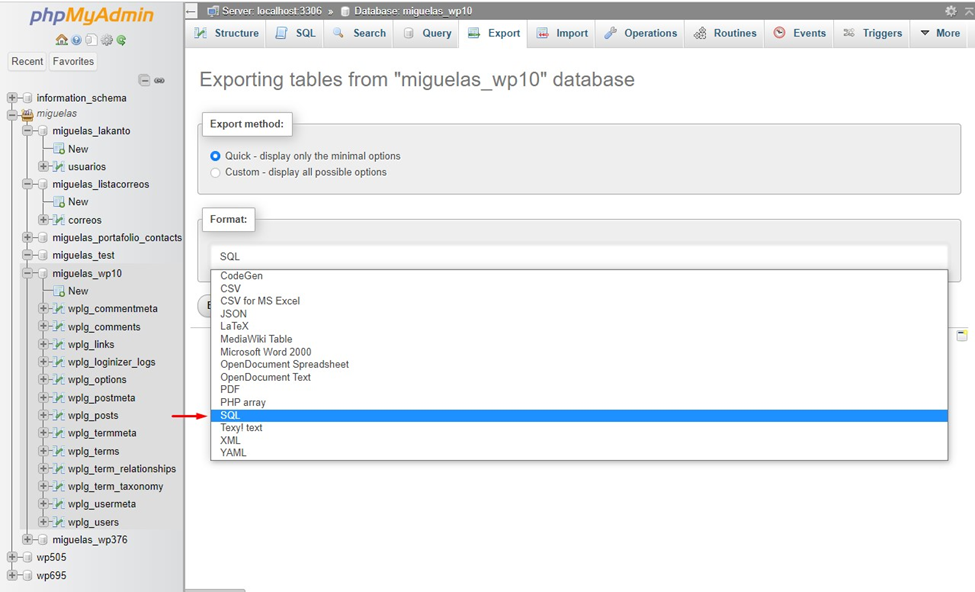Screen dimensions: 975x592
Task: Choose PDF format from list
Action: 579,389
